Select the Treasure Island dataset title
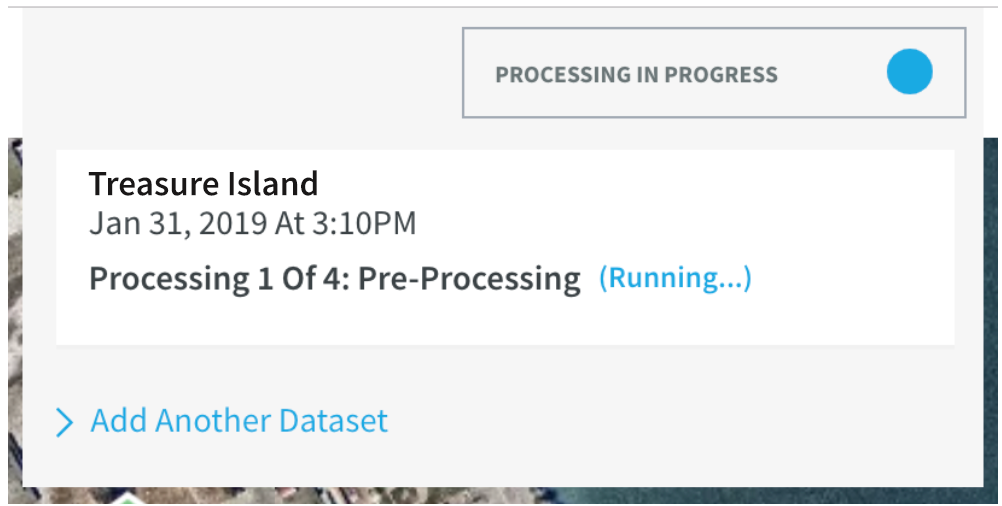The width and height of the screenshot is (1002, 506). pyautogui.click(x=203, y=184)
